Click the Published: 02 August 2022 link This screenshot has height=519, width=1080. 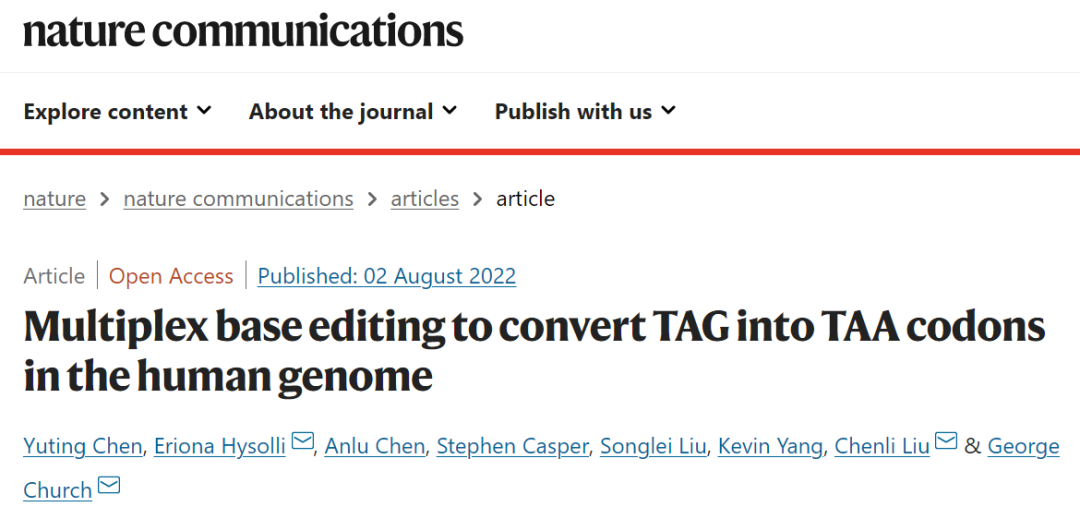[386, 276]
